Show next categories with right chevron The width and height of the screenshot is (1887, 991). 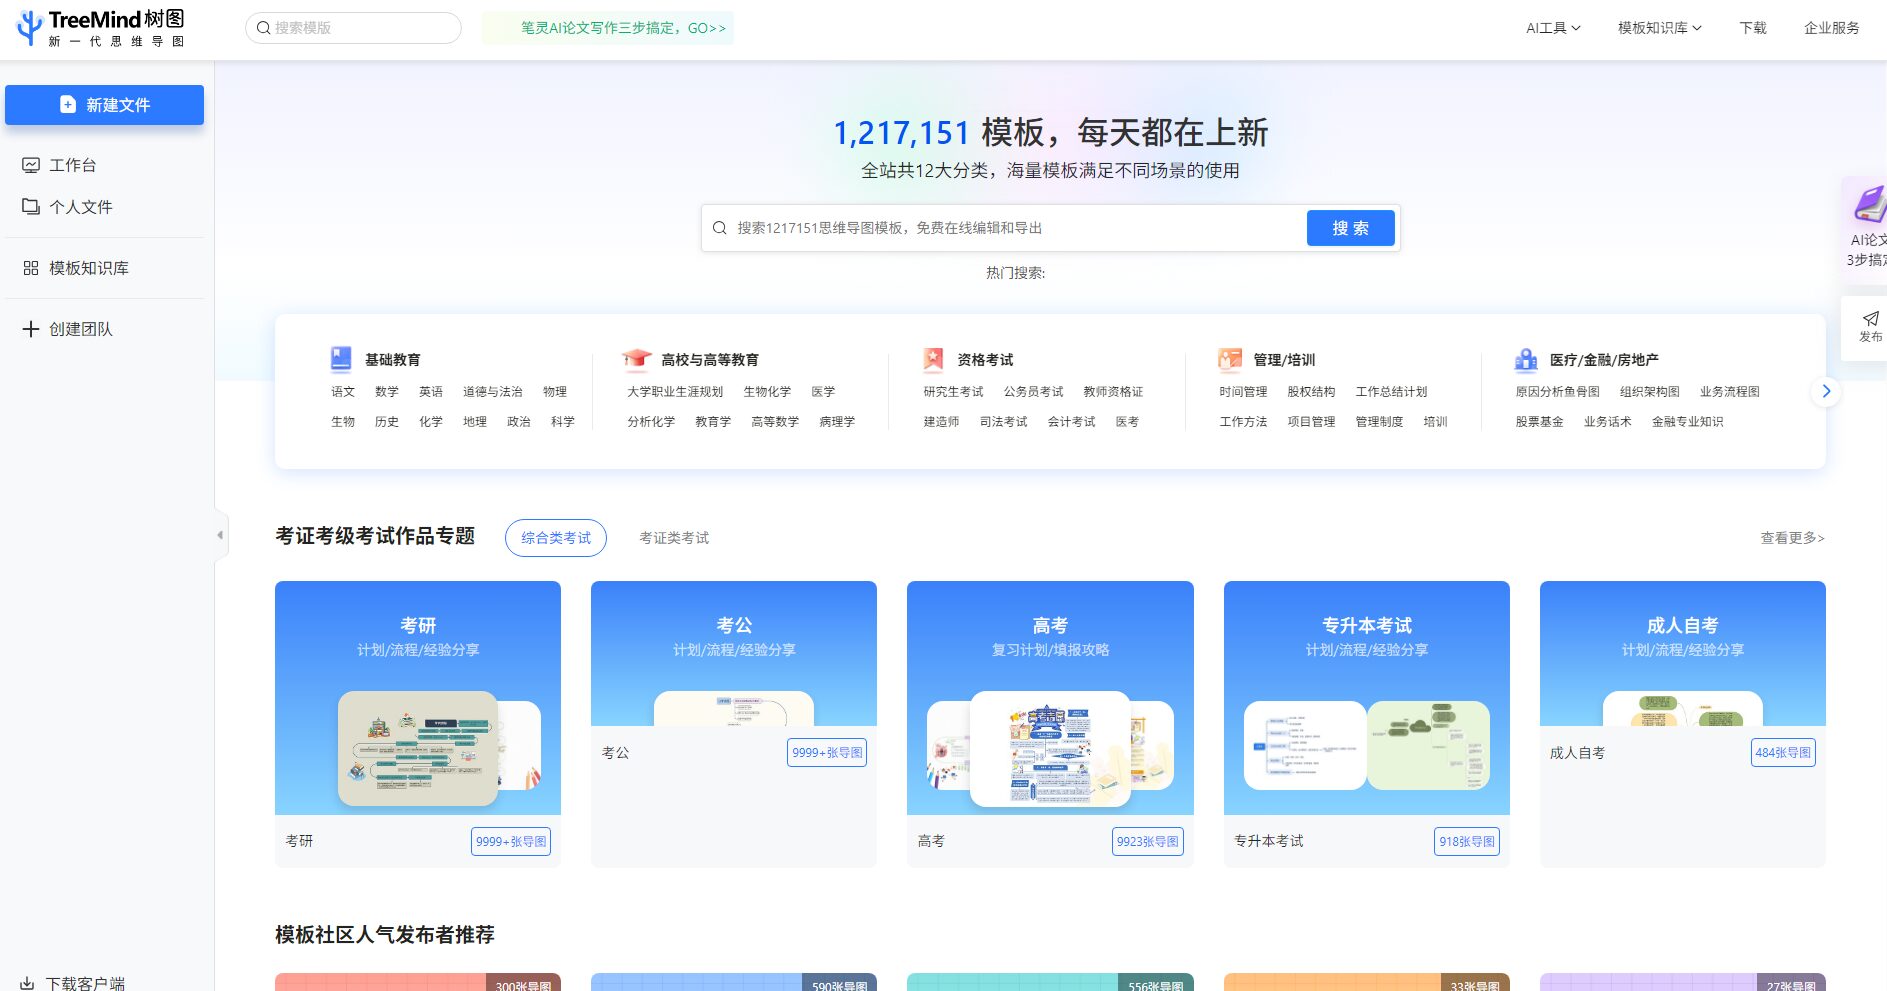click(x=1826, y=391)
